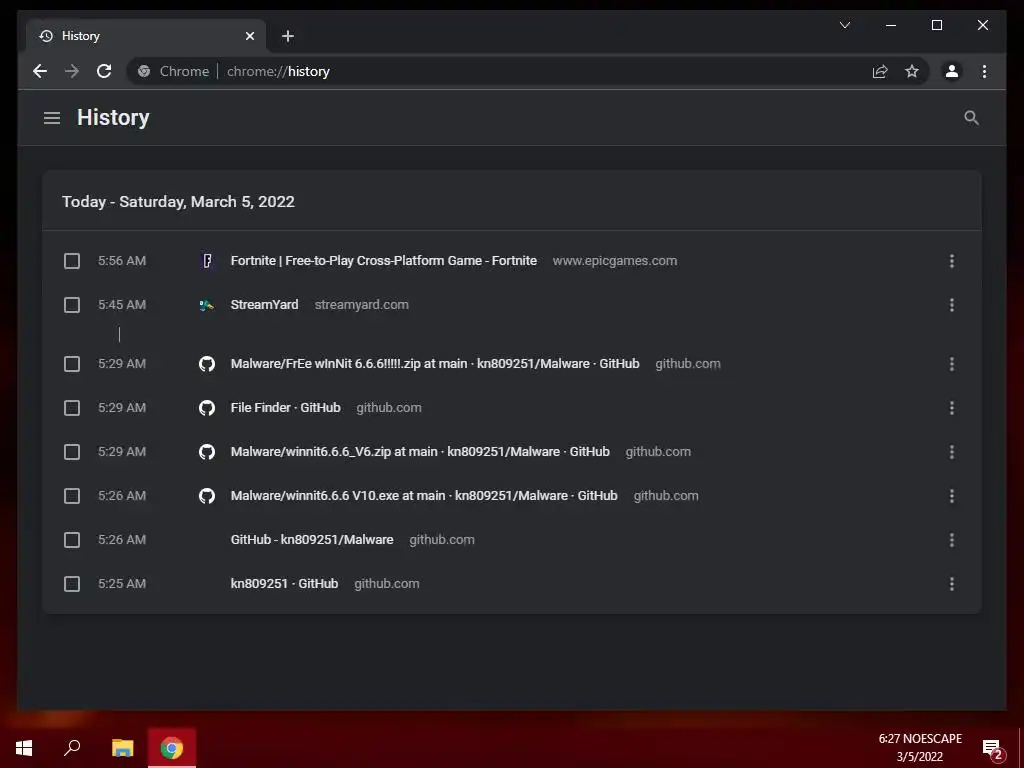
Task: Select checkbox for FrEe wInNit 6.6.6 zip entry
Action: tap(72, 364)
